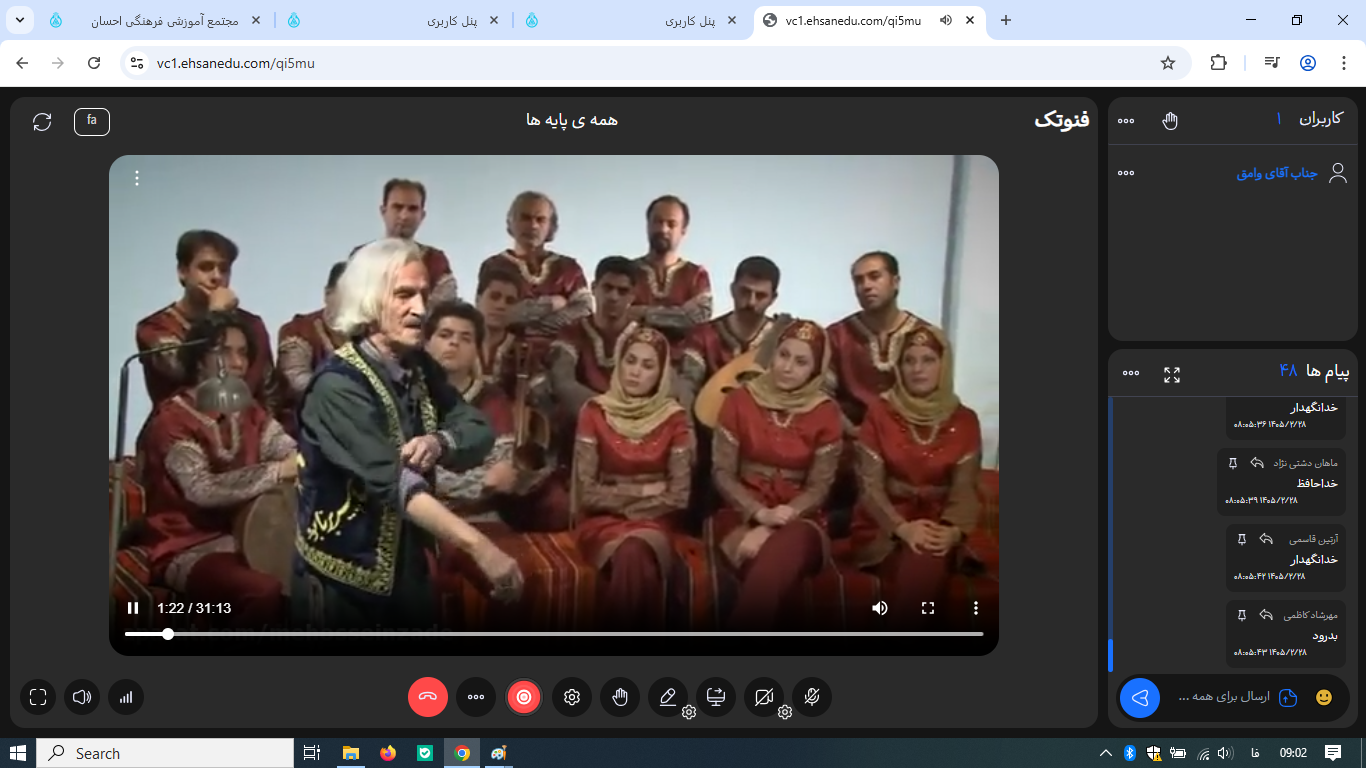Click the Windows taskbar Search box

(x=165, y=753)
